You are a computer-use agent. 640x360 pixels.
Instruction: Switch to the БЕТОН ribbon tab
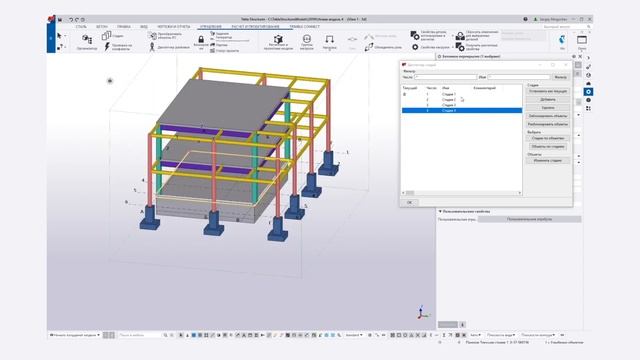[102, 27]
